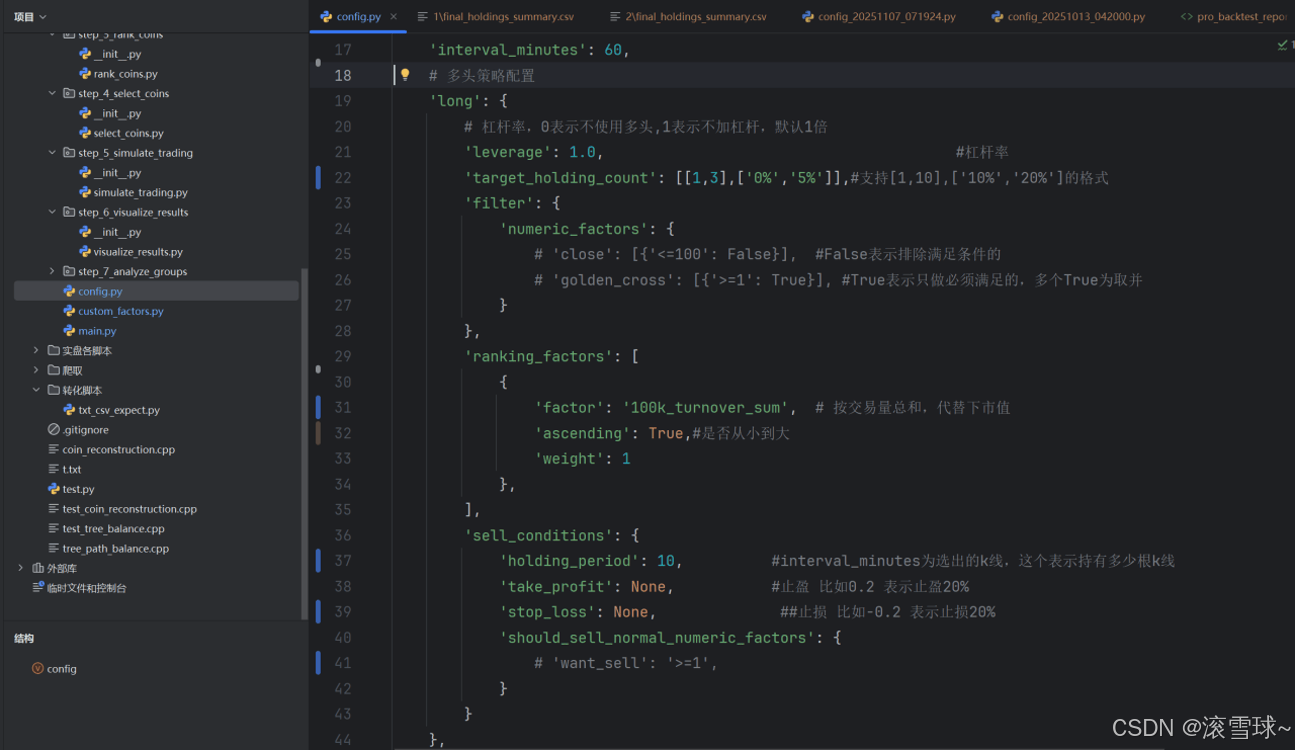The width and height of the screenshot is (1296, 750).
Task: Open the 项目 view dropdown
Action: coord(31,17)
